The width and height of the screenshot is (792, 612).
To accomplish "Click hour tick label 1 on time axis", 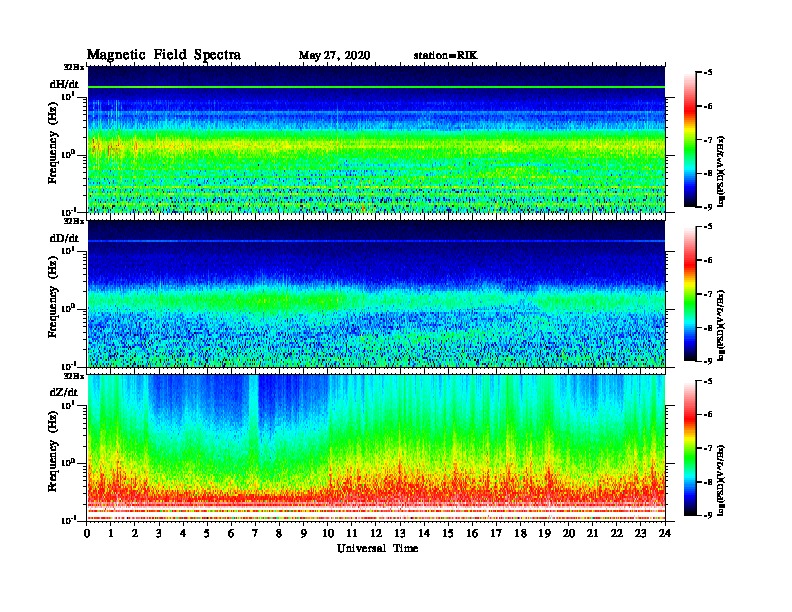I will (x=111, y=533).
